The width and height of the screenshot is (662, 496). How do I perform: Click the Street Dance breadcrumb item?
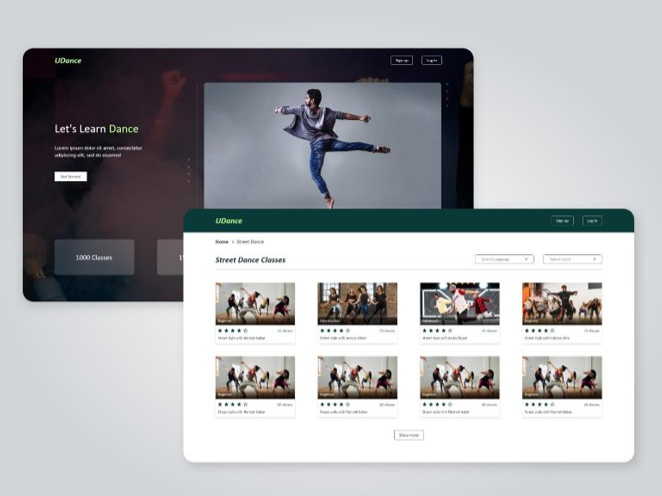point(250,242)
